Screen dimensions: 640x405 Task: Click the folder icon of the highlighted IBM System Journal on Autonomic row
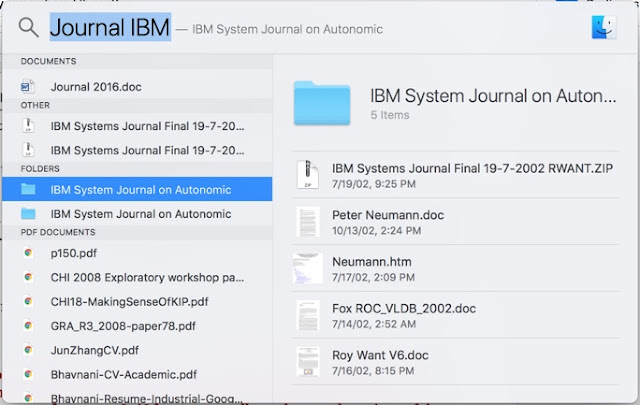coord(28,189)
